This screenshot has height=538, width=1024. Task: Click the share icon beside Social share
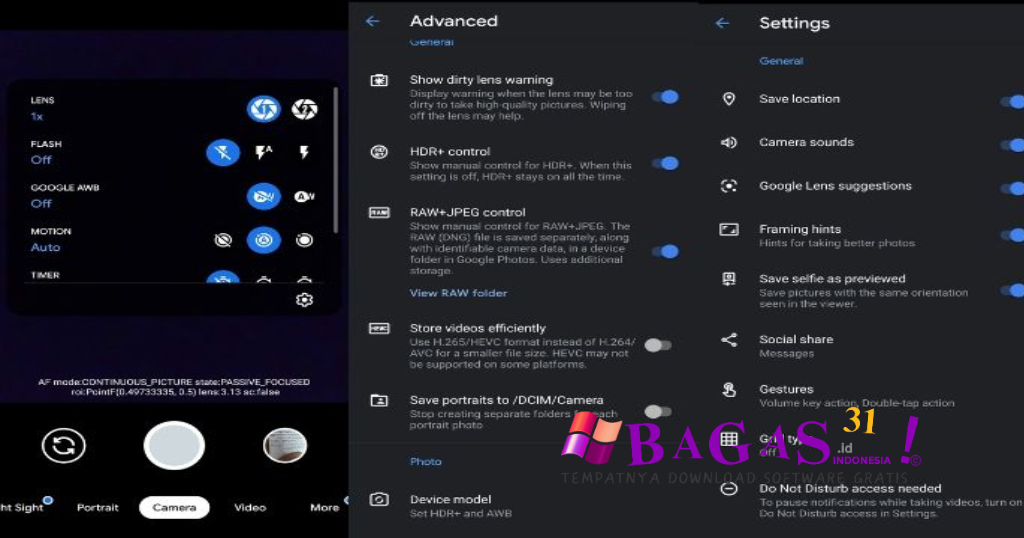point(729,340)
